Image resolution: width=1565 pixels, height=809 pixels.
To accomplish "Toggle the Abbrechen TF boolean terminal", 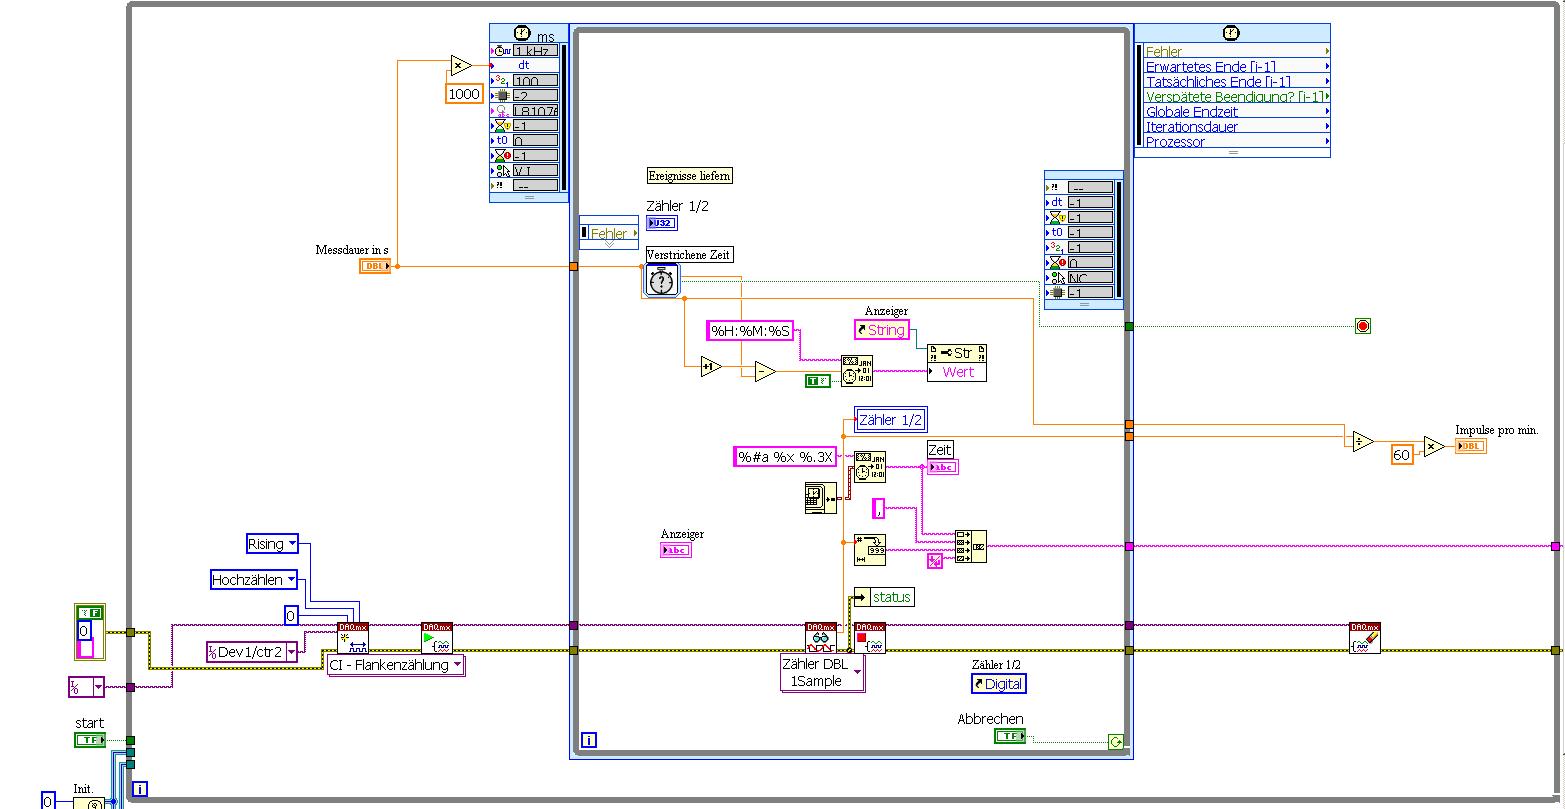I will (x=1010, y=736).
